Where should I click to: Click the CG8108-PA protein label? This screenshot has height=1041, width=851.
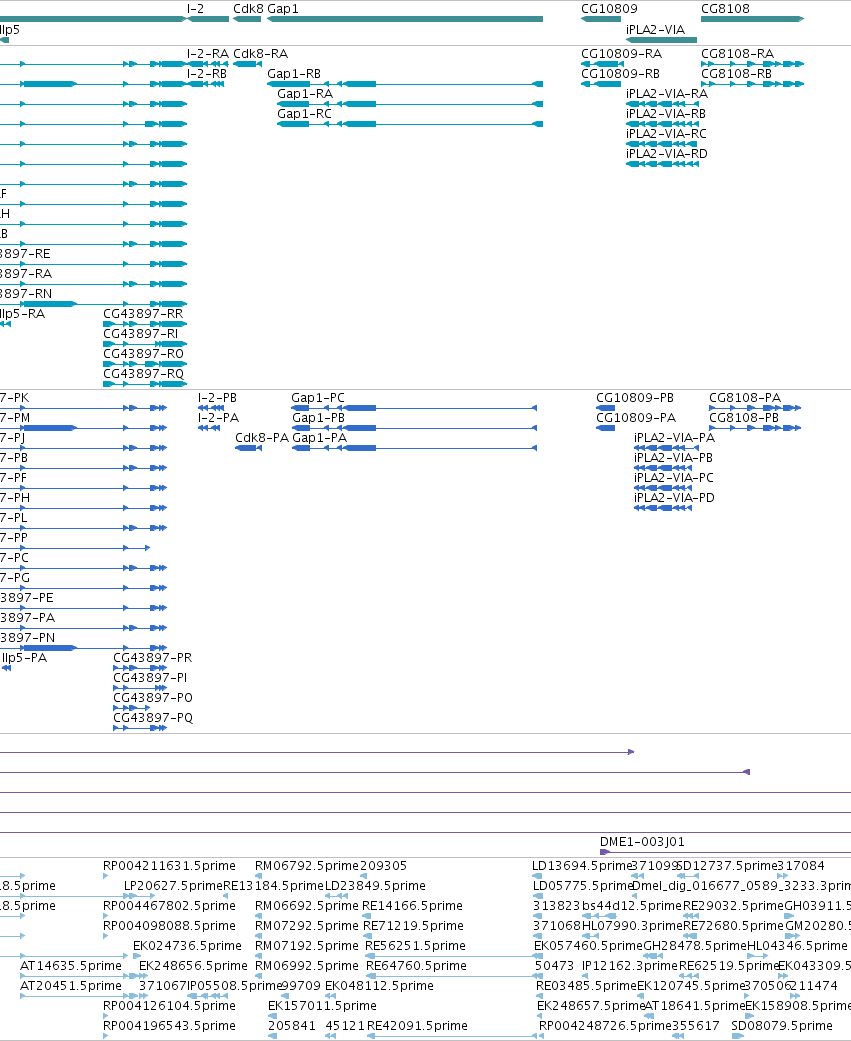[x=745, y=398]
